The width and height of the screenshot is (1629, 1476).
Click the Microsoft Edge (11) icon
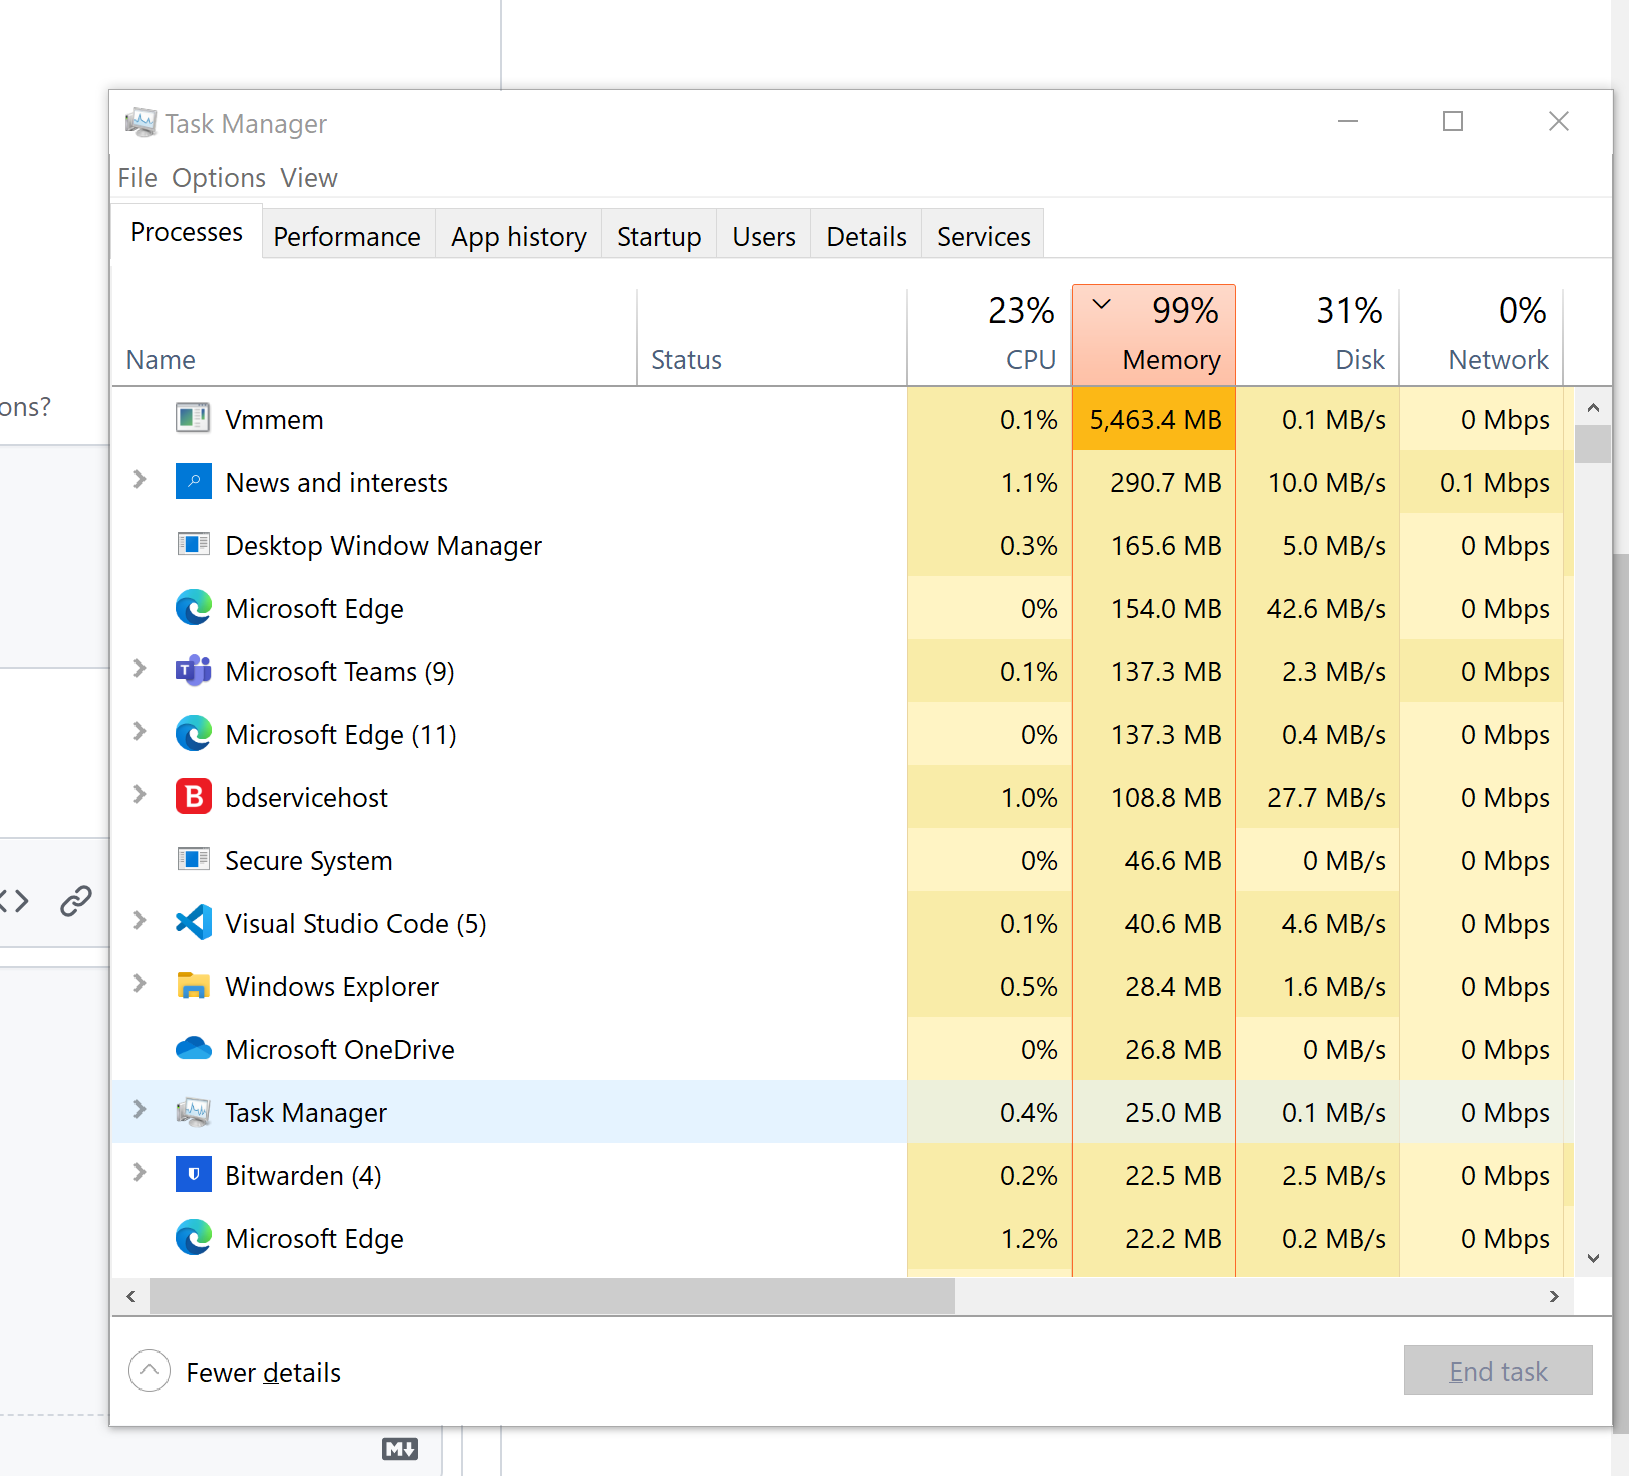pos(193,733)
